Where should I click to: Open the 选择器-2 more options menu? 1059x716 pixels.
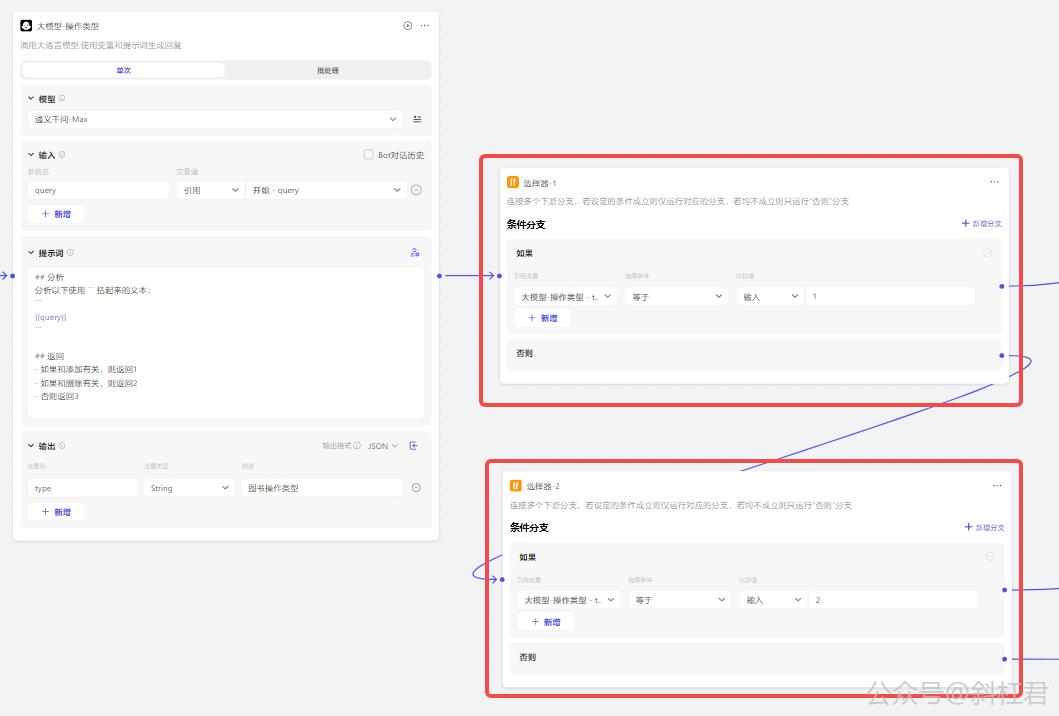click(997, 486)
